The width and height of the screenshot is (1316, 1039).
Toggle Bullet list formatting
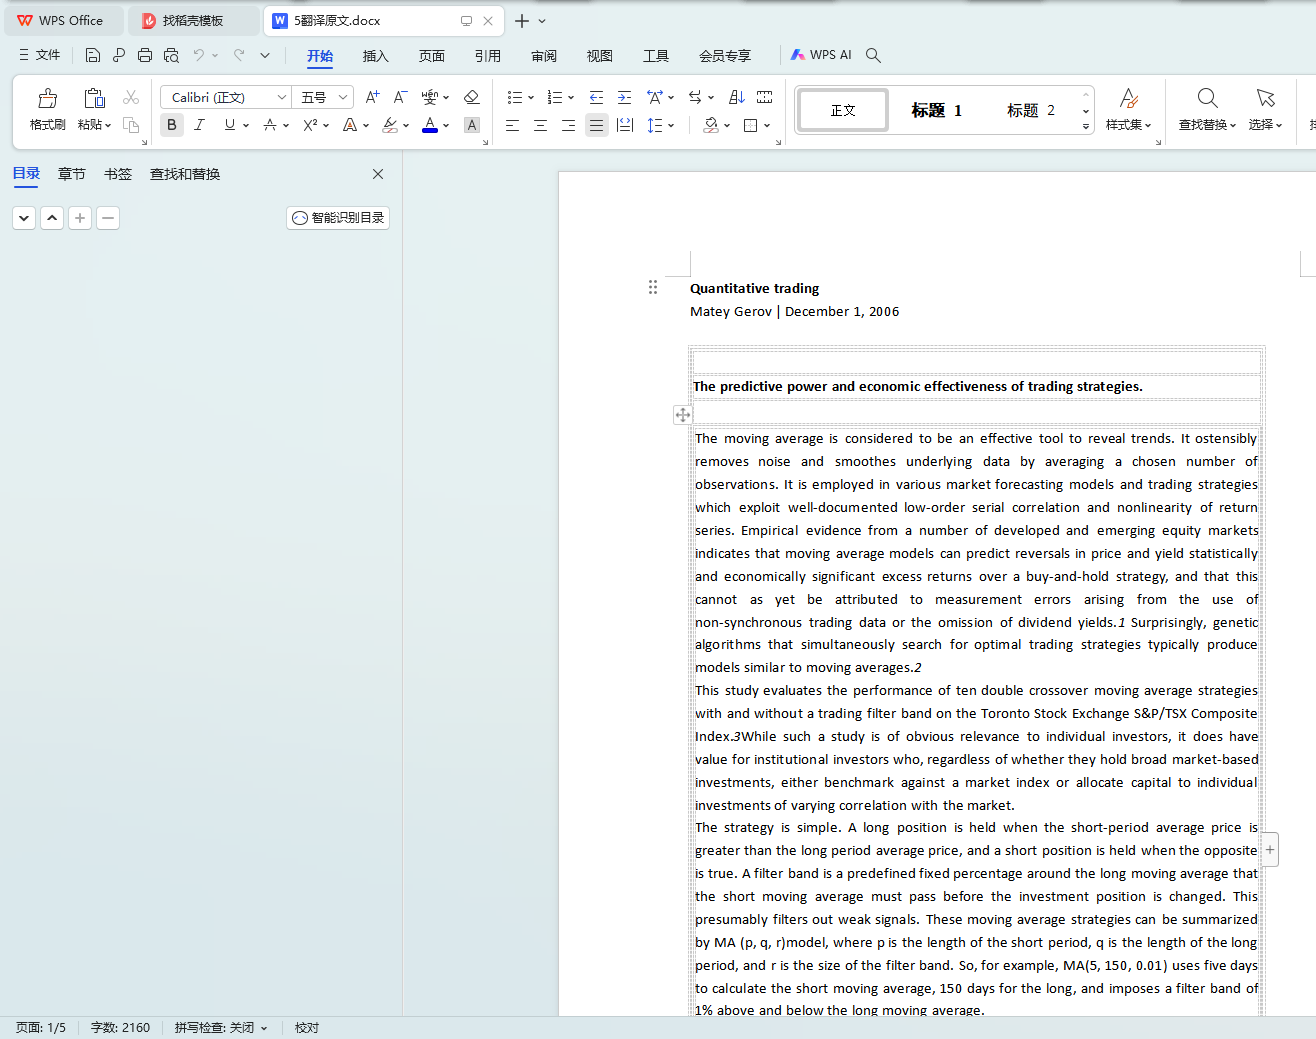(514, 97)
